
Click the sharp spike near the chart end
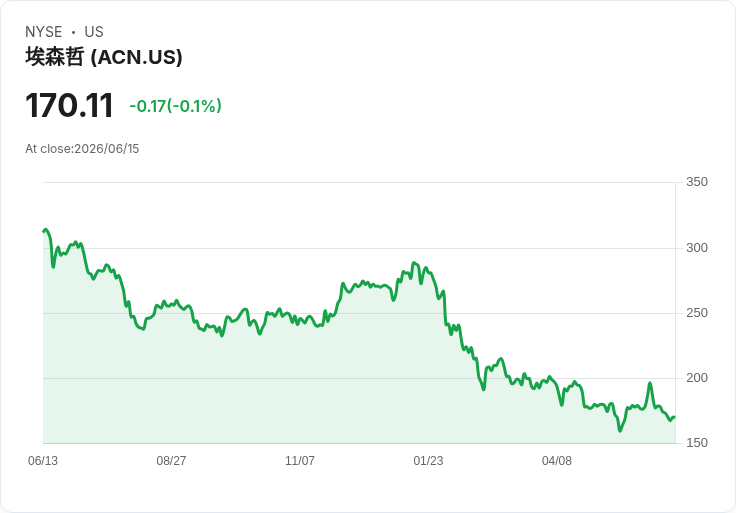[650, 383]
